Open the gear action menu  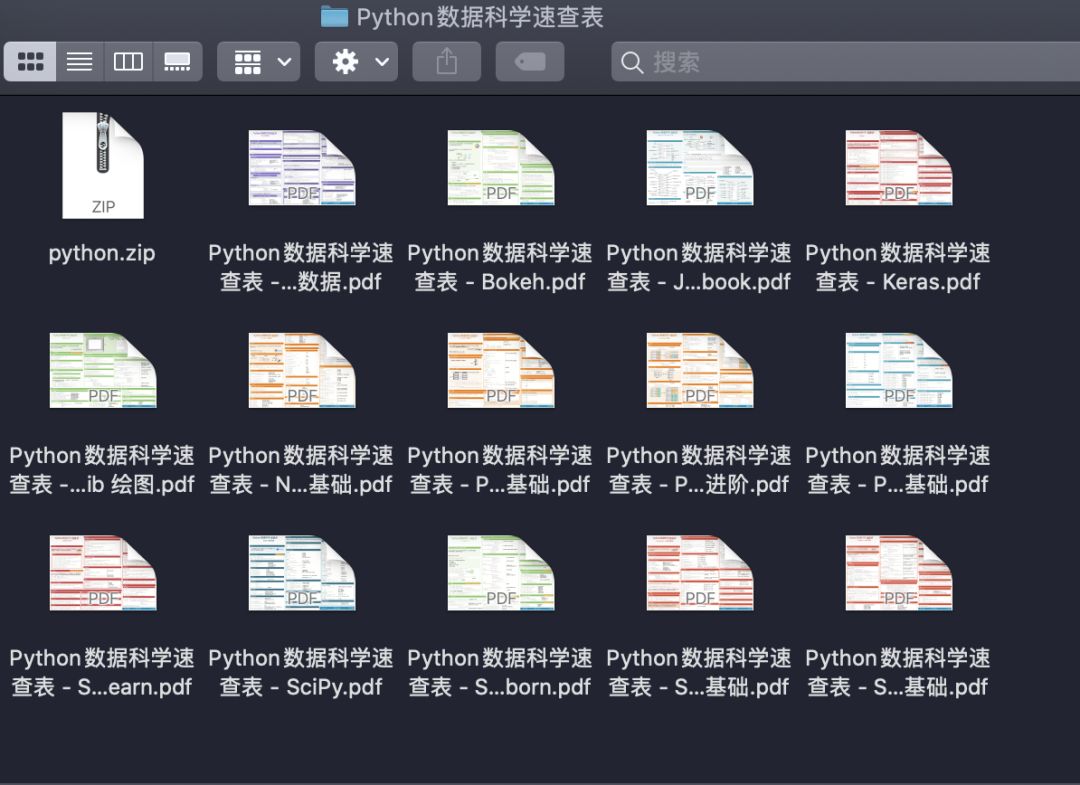(356, 61)
